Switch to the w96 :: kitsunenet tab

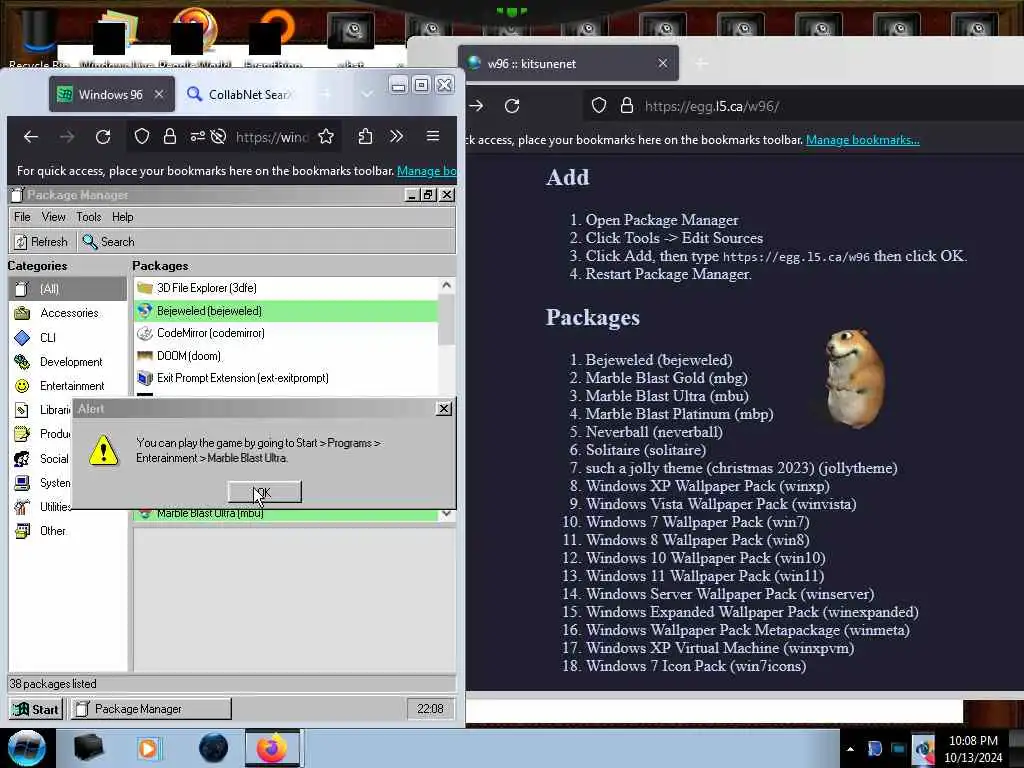coord(568,63)
